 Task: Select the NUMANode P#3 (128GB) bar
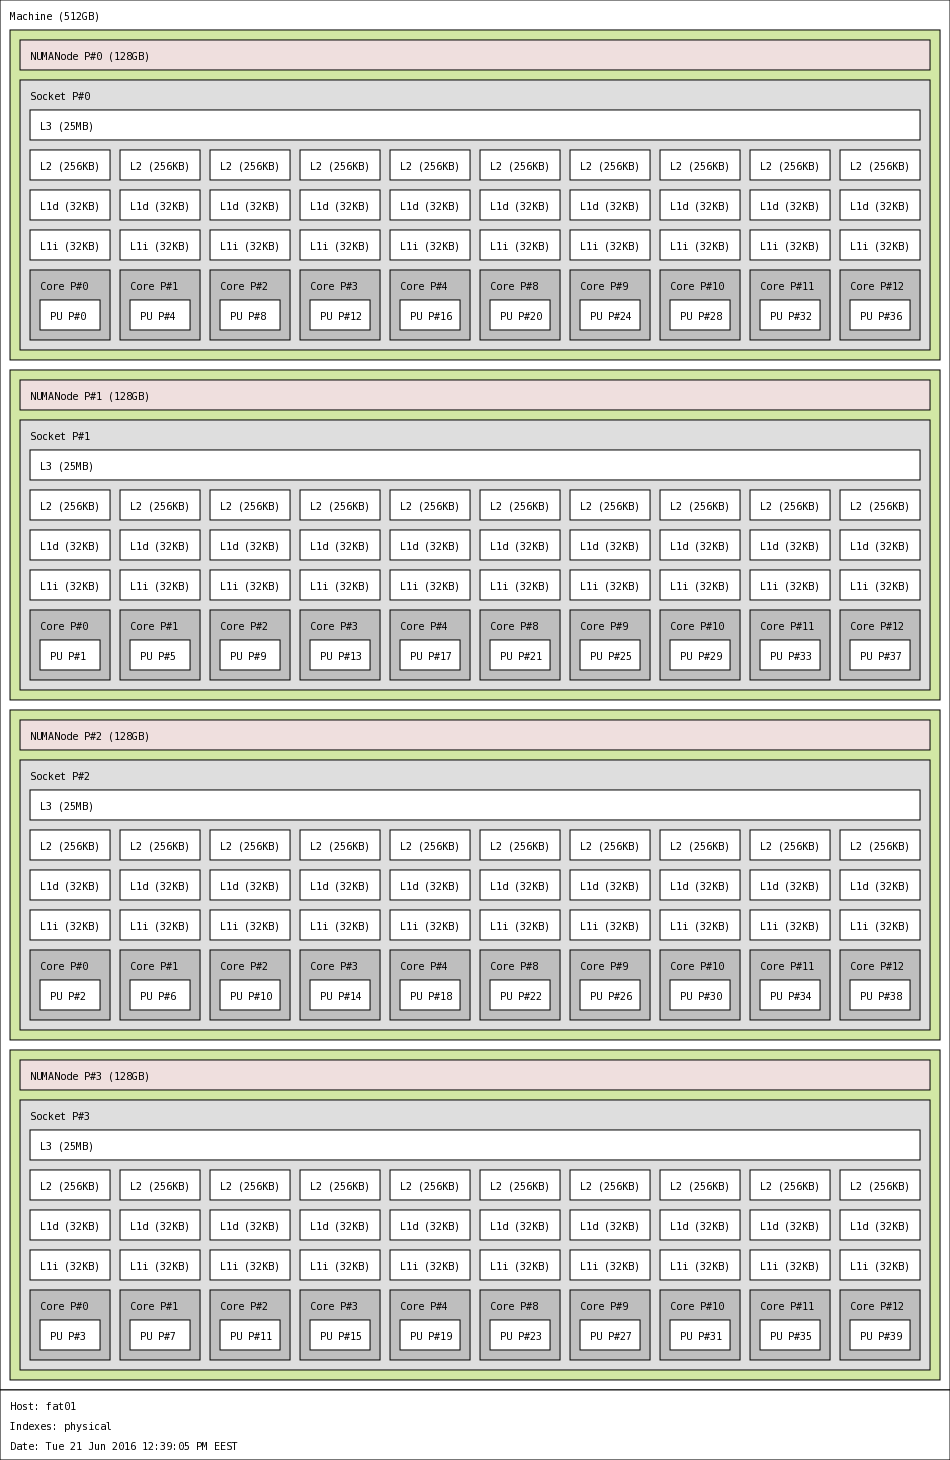(474, 1075)
